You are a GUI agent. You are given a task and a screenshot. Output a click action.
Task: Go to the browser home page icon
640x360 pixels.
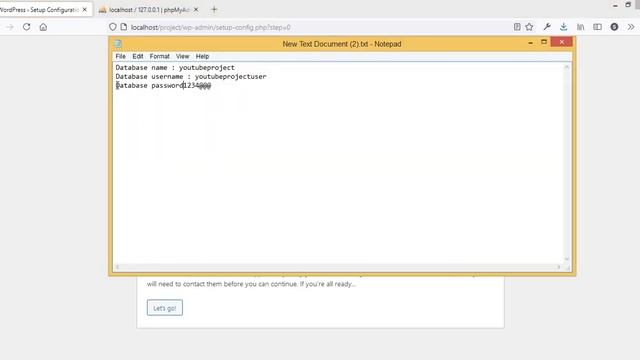click(x=43, y=27)
